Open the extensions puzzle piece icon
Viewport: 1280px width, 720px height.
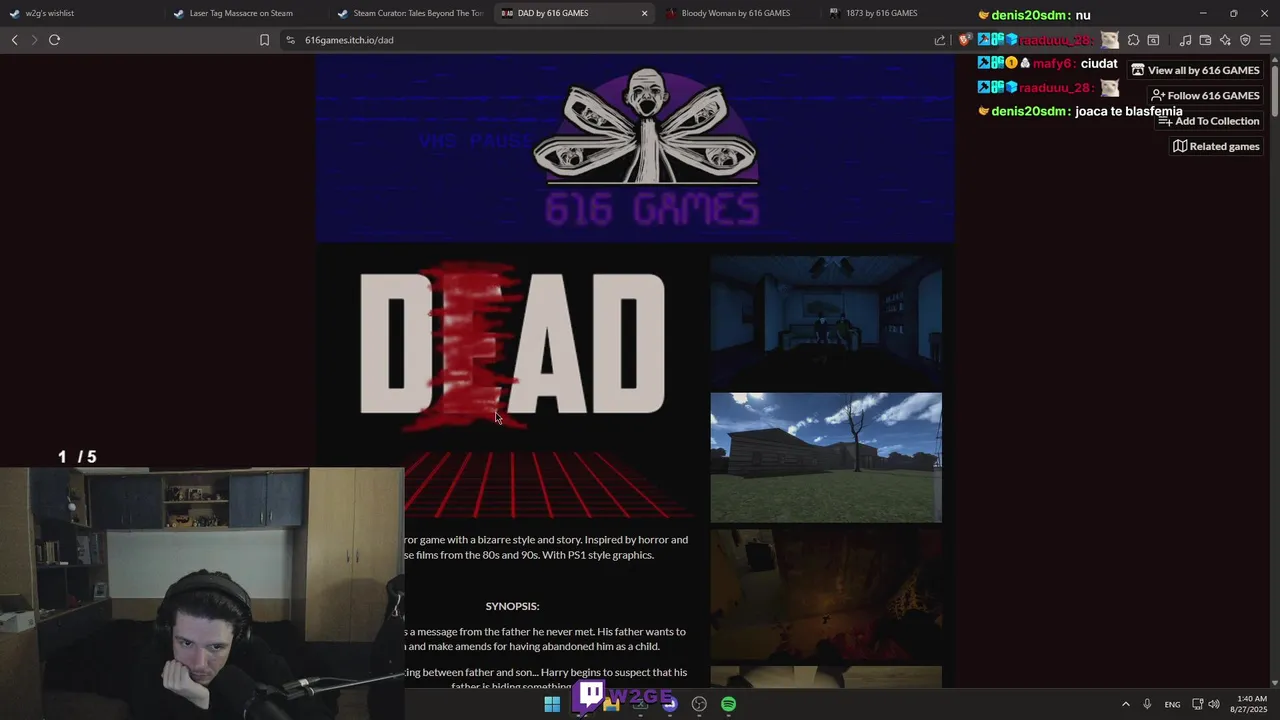(x=1133, y=40)
